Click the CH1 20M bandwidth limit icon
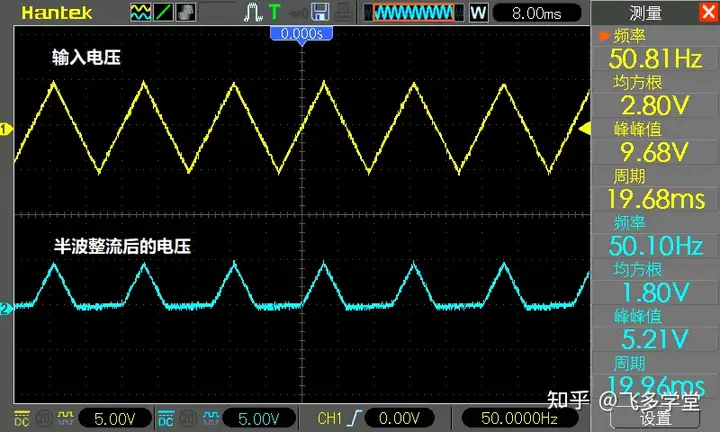The image size is (720, 432). point(44,418)
